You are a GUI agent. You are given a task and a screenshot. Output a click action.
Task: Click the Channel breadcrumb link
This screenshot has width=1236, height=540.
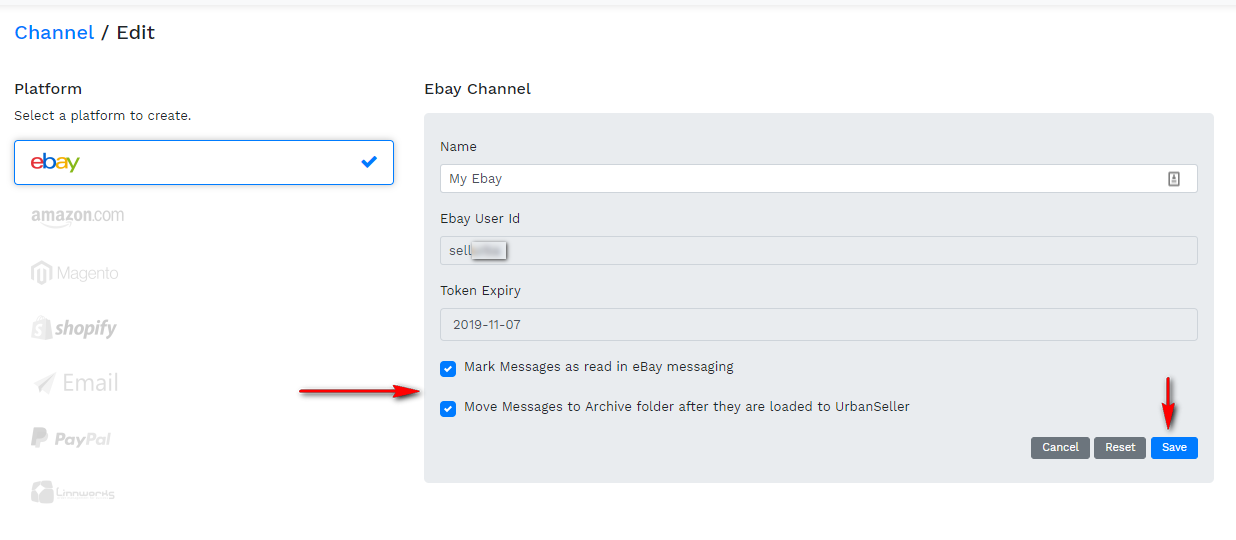[x=54, y=33]
